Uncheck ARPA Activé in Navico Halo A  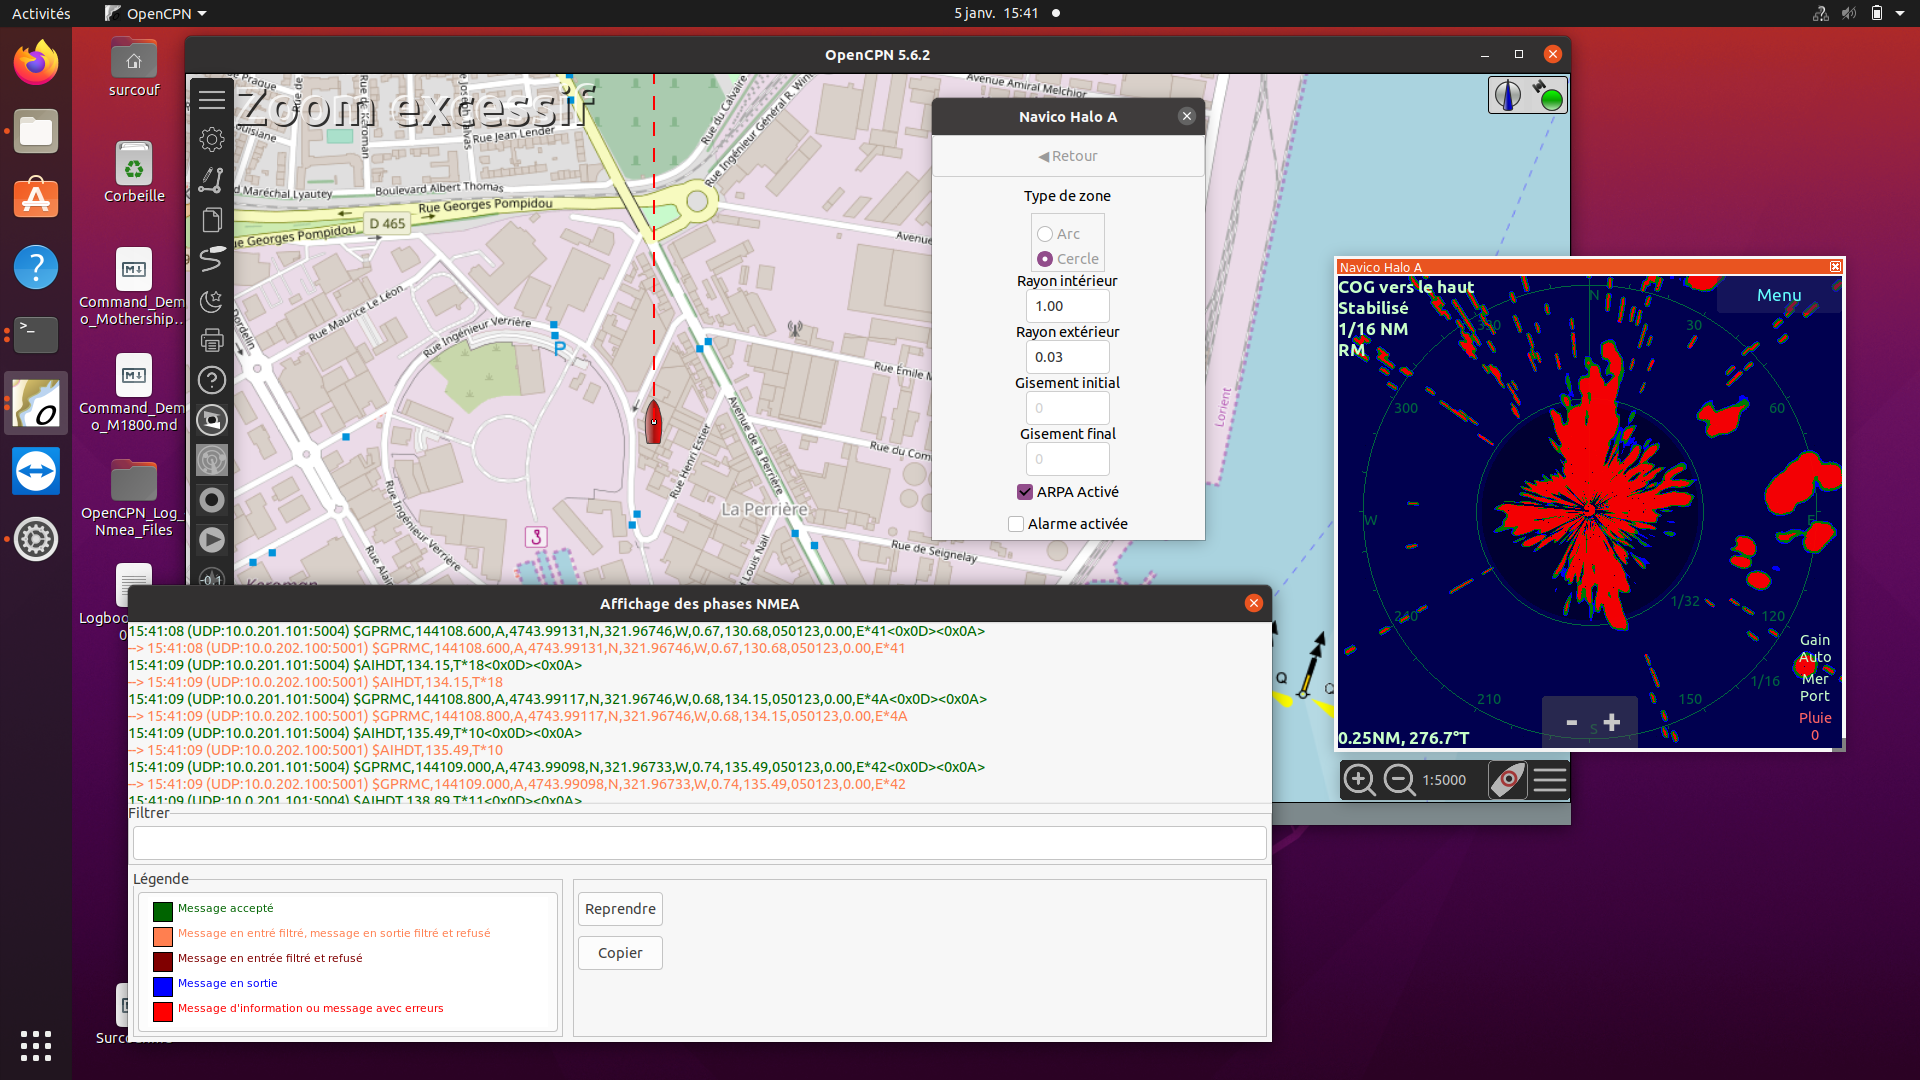tap(1024, 491)
